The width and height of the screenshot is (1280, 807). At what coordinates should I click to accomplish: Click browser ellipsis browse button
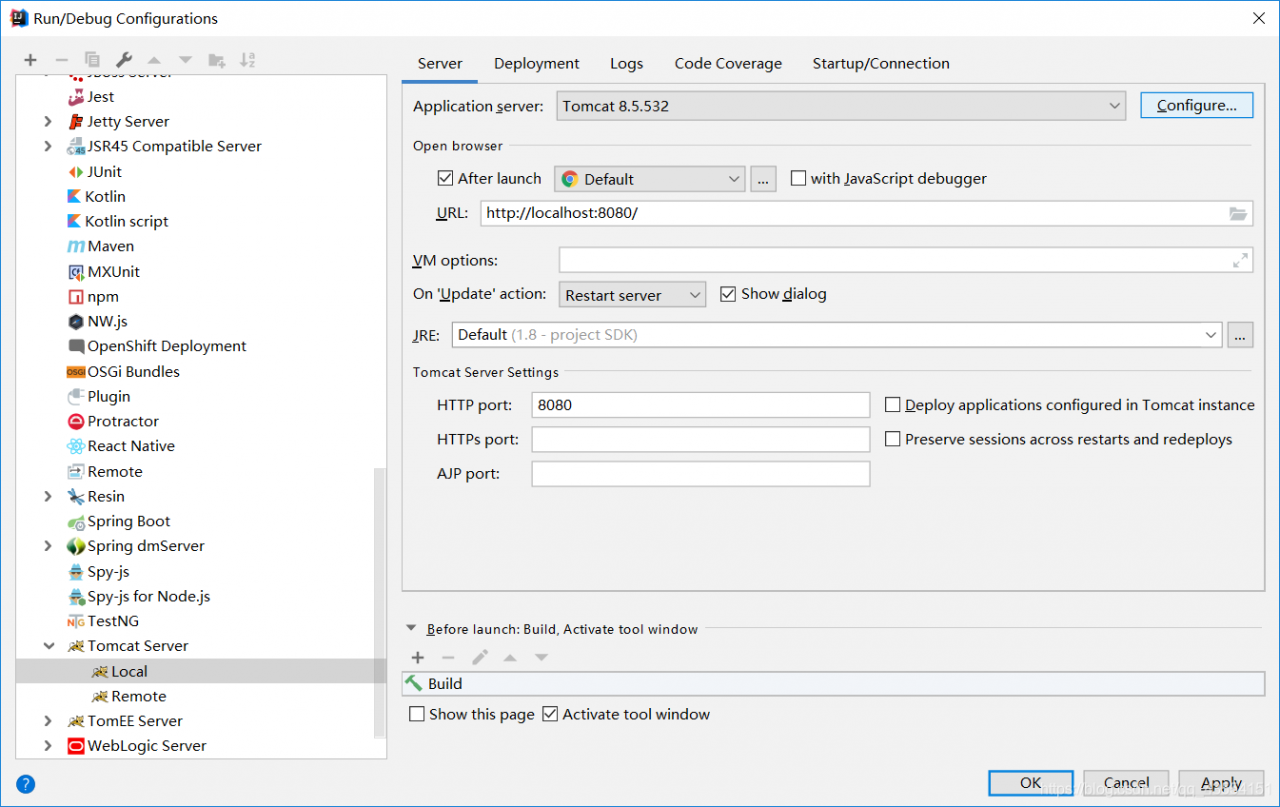(x=763, y=179)
